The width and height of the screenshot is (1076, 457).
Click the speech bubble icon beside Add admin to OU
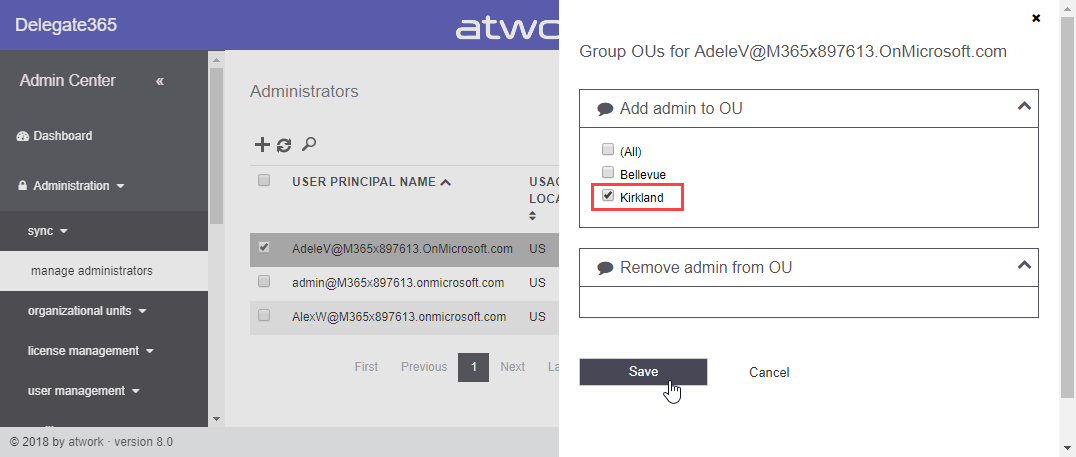pyautogui.click(x=605, y=109)
